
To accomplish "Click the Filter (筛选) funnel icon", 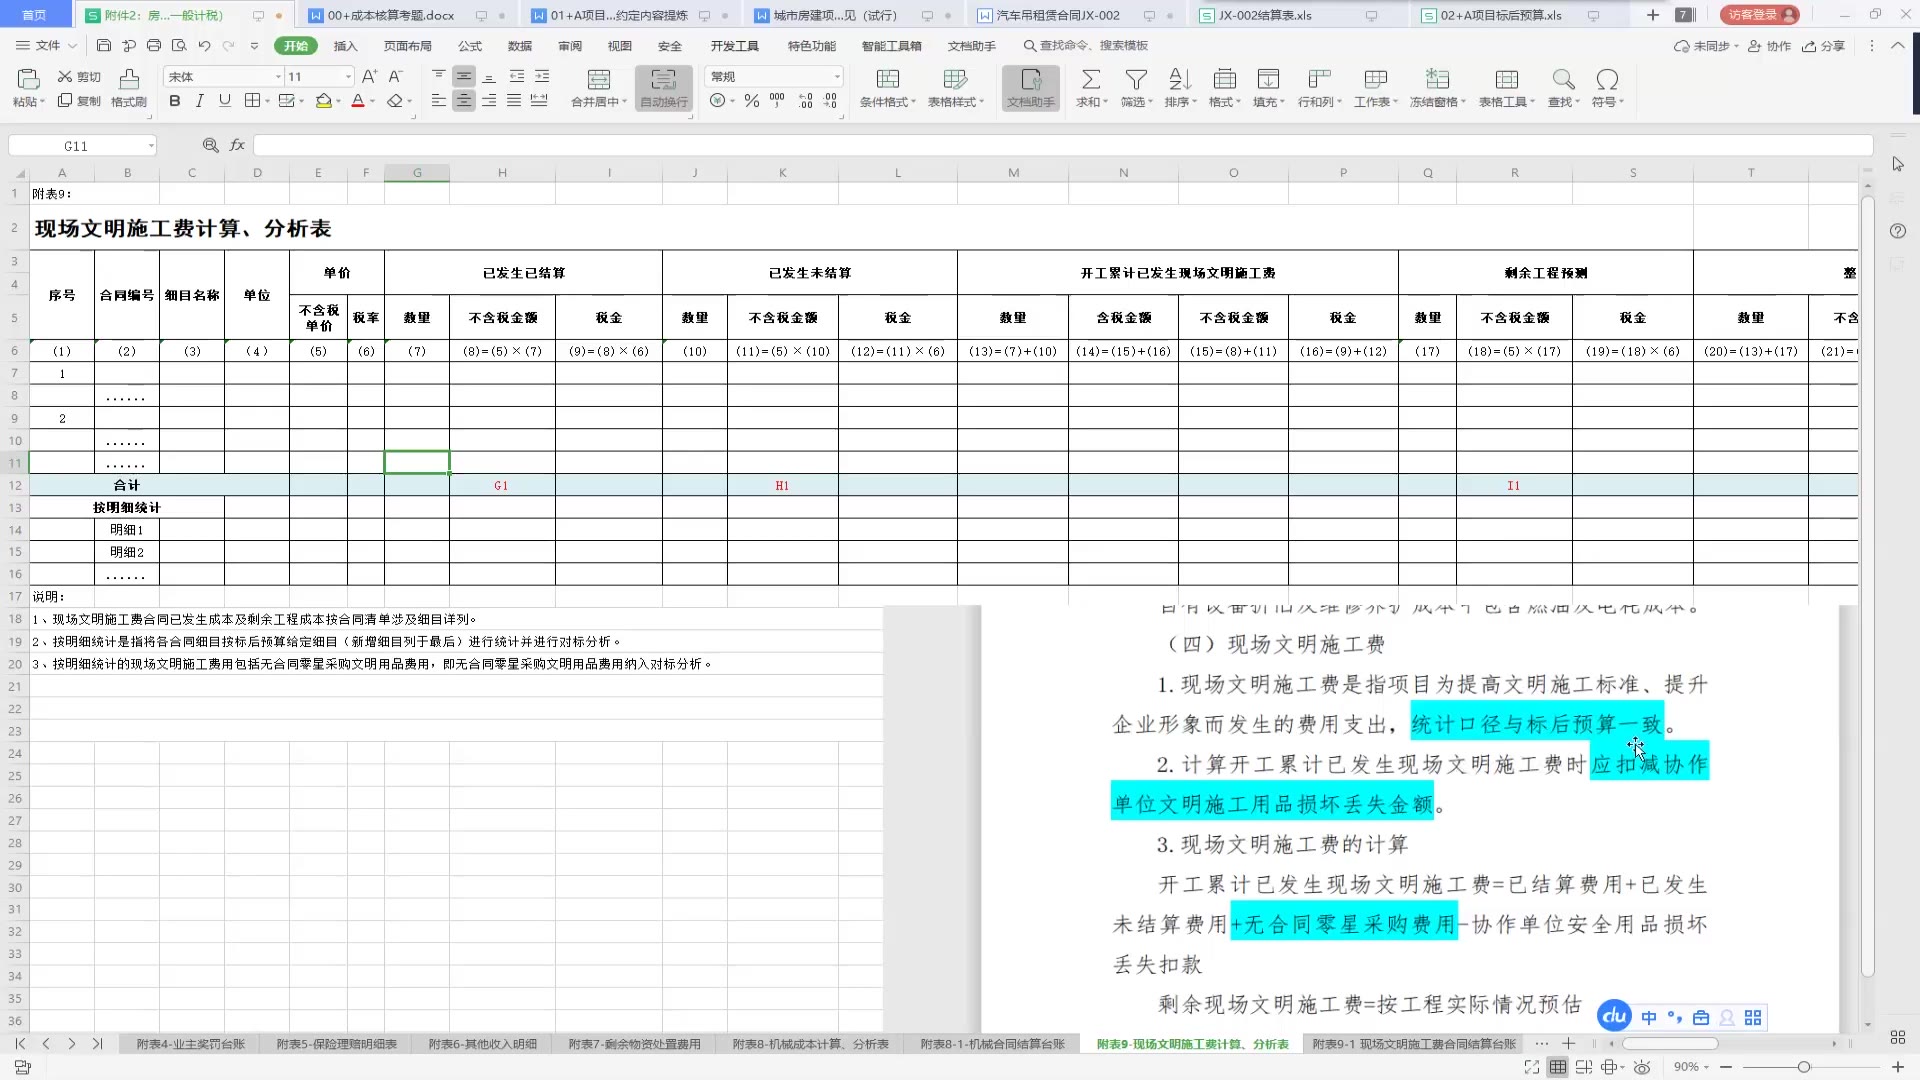I will click(1136, 80).
